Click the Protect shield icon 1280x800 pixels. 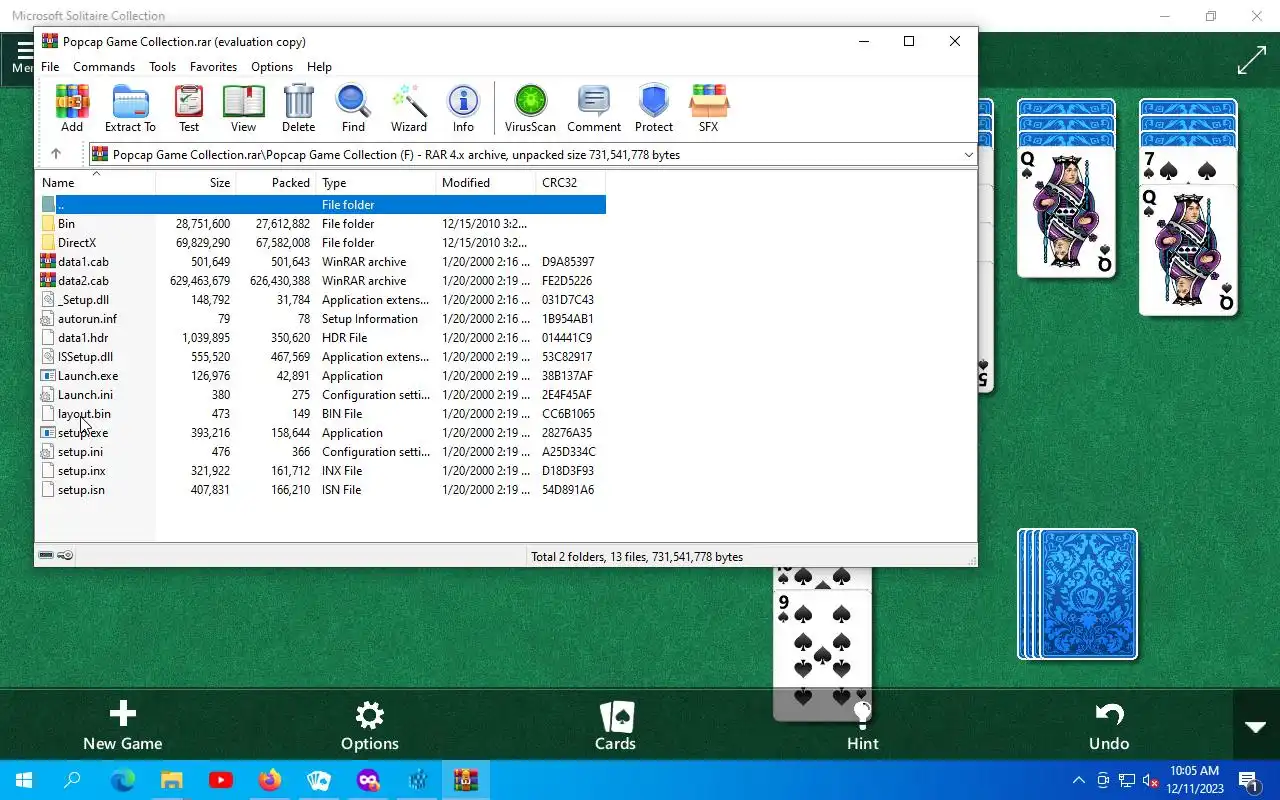coord(653,108)
